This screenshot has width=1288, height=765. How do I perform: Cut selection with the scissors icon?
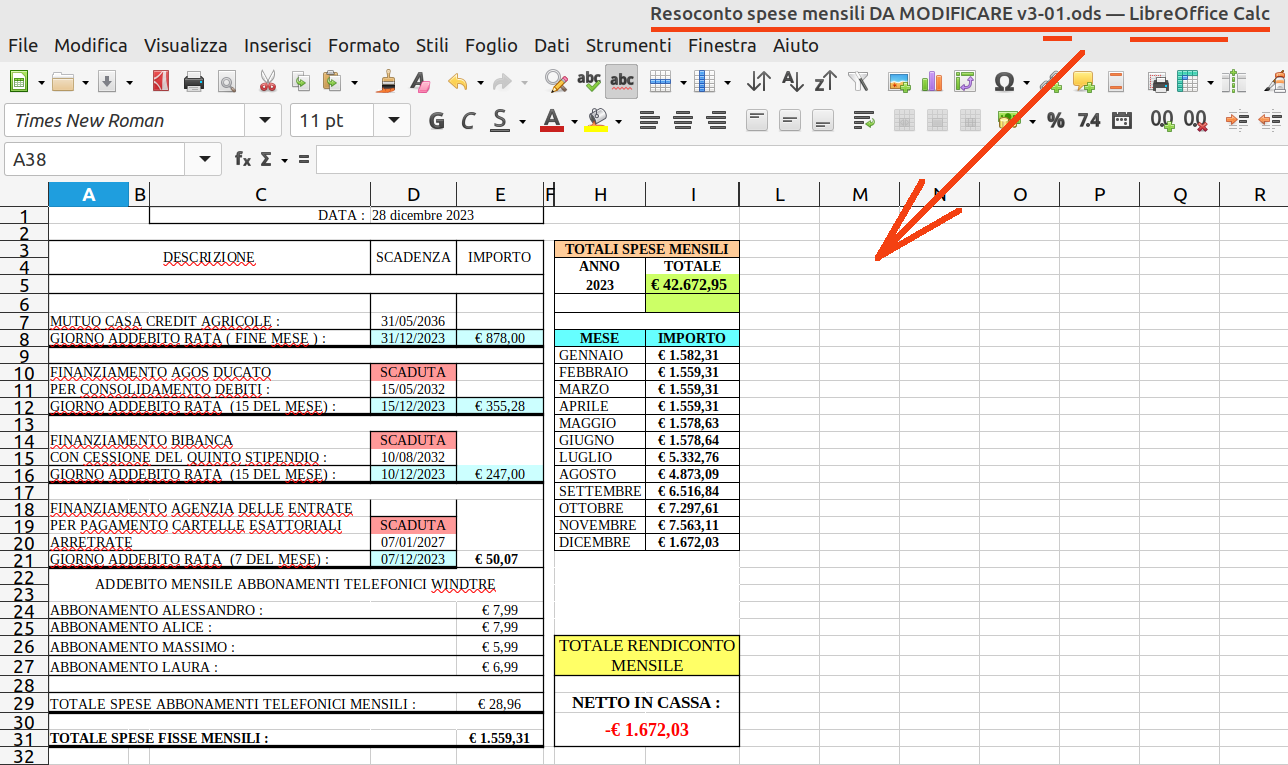pyautogui.click(x=267, y=82)
